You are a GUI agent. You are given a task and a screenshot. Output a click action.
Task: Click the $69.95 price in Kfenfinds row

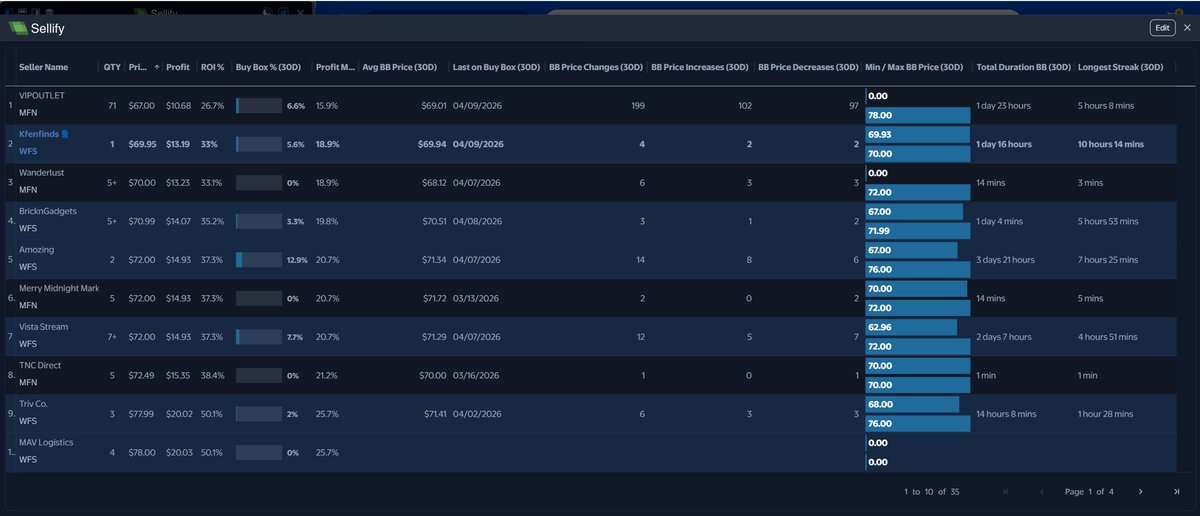[x=142, y=144]
